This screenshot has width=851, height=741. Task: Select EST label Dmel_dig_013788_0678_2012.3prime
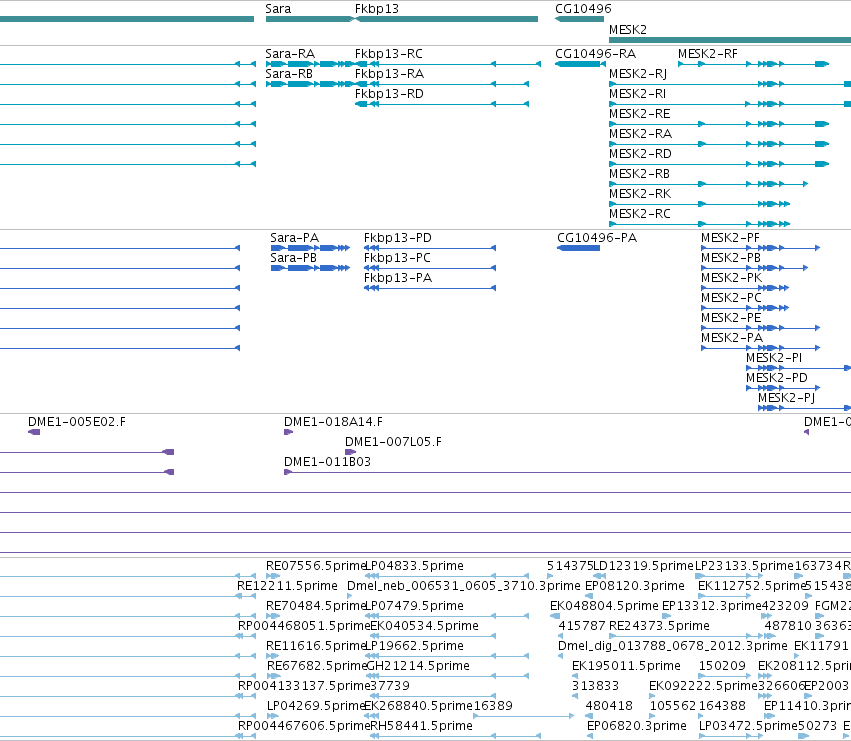click(672, 646)
